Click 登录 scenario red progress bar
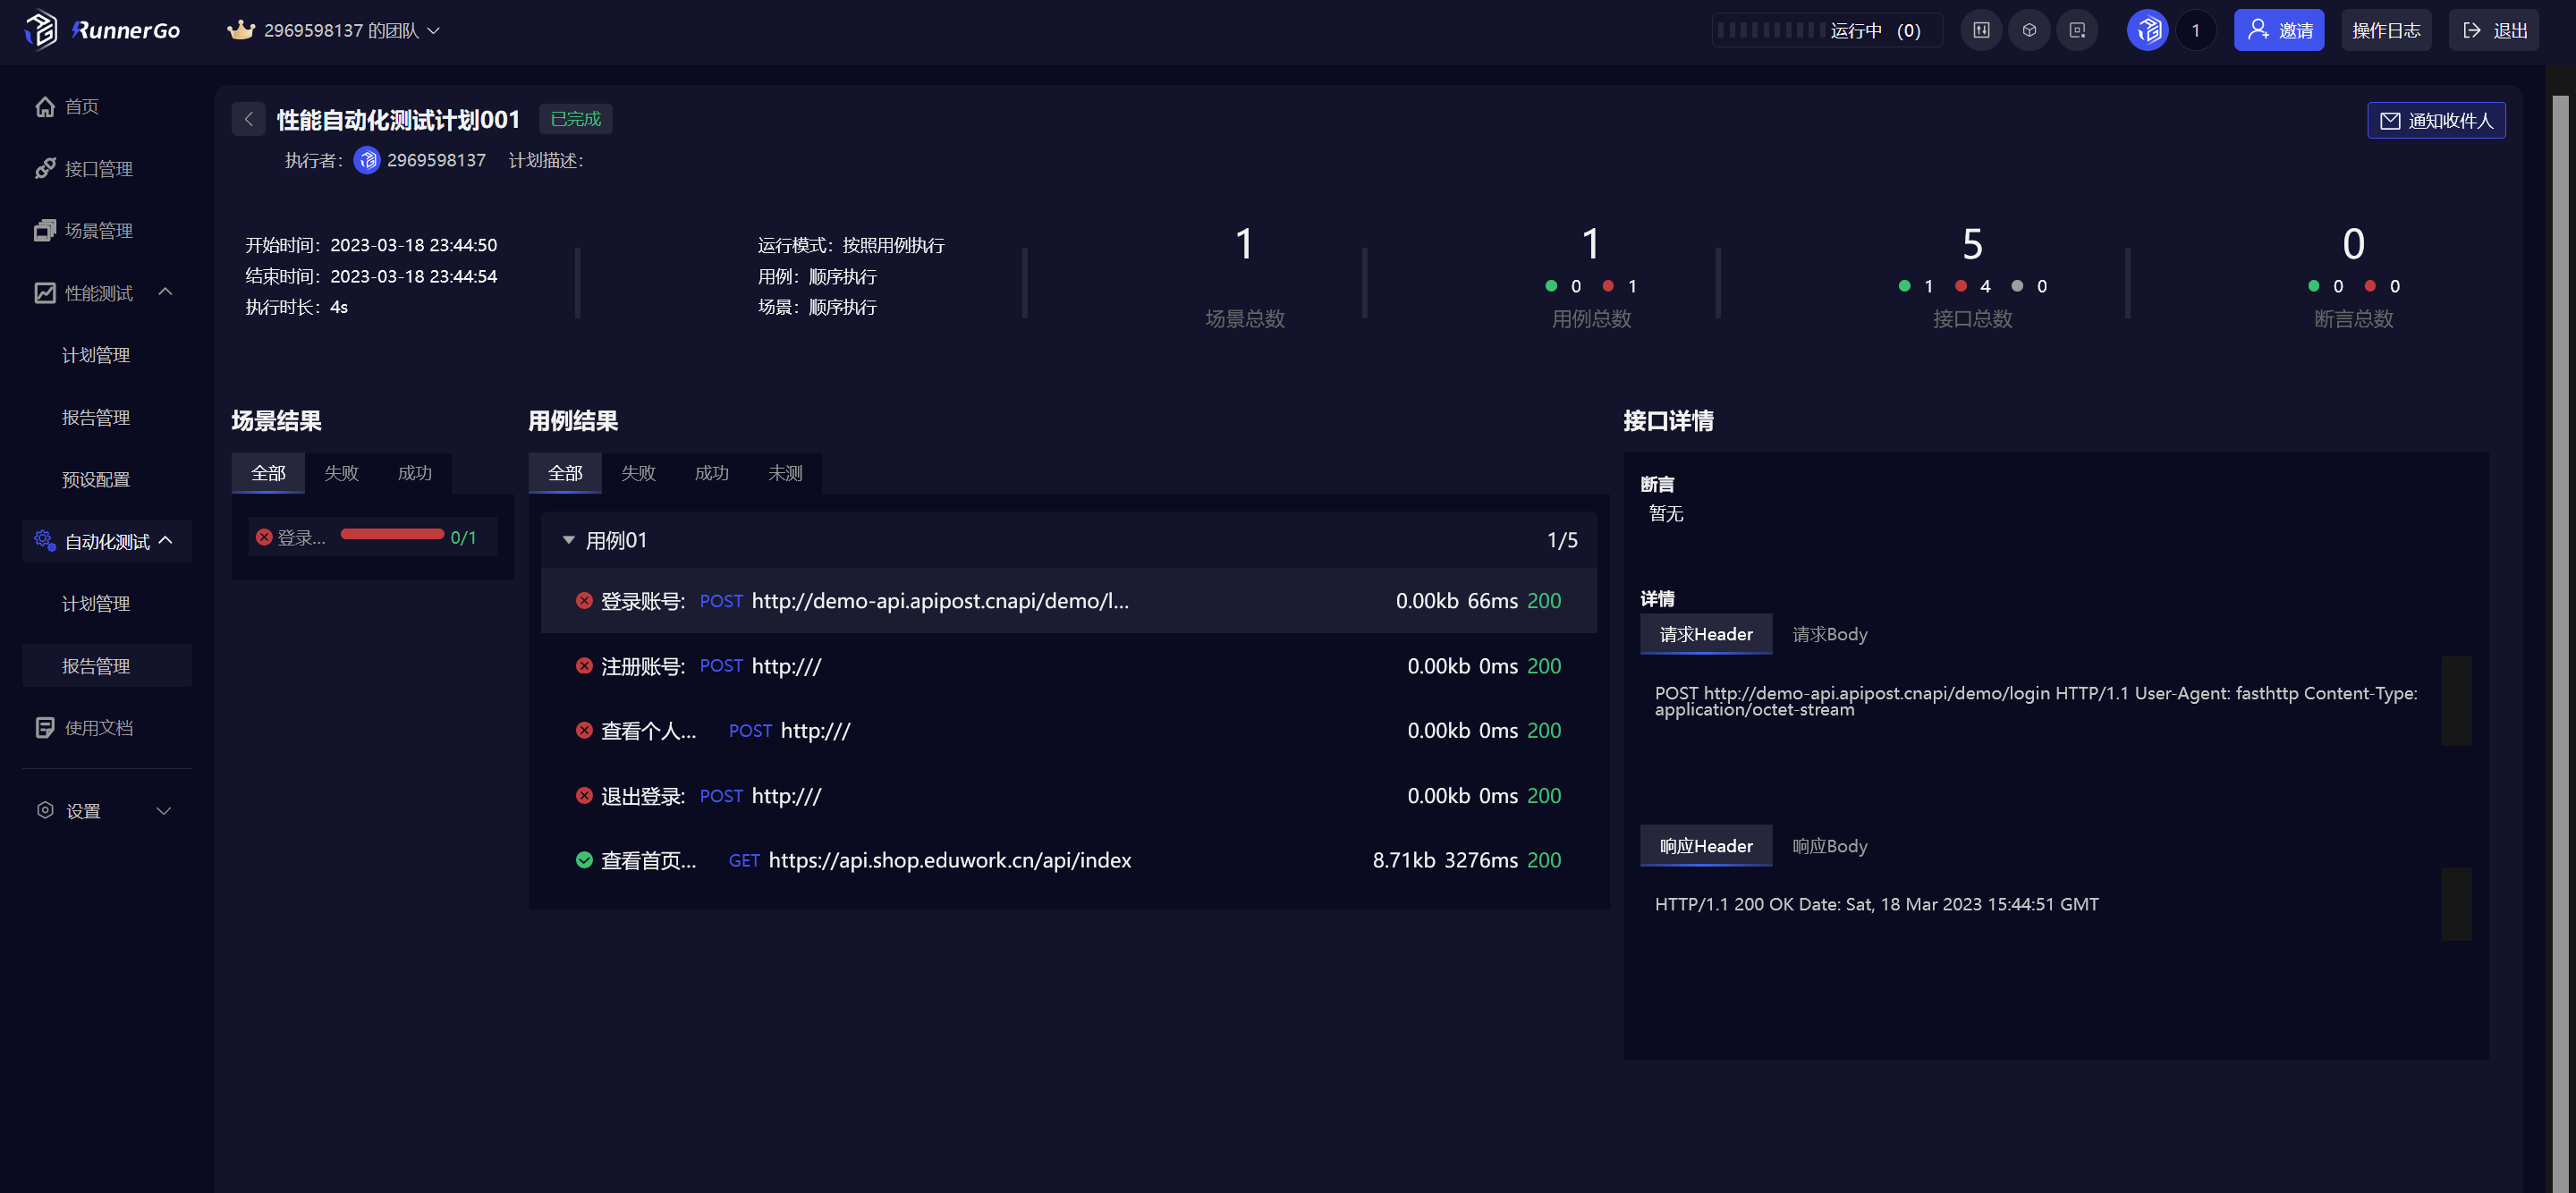Screen dimensions: 2576x1193 (x=392, y=534)
